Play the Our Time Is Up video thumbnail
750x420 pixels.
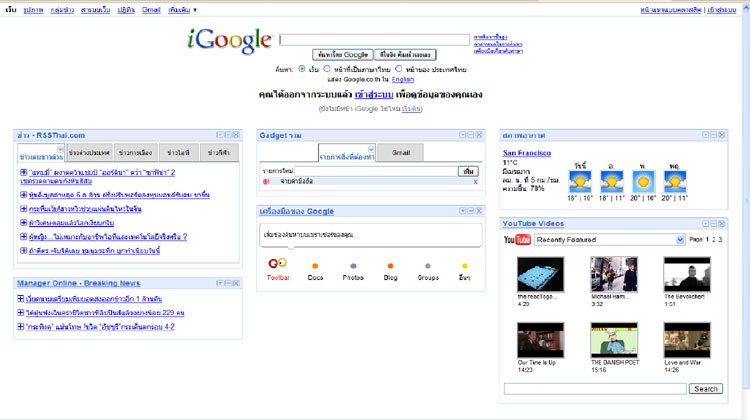point(540,340)
